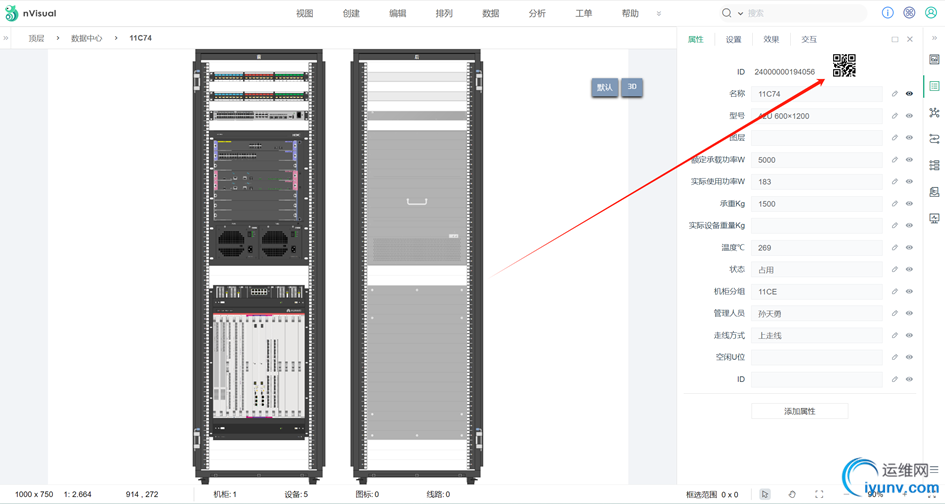945x504 pixels.
Task: Select the hand pan tool in status bar
Action: coord(792,494)
